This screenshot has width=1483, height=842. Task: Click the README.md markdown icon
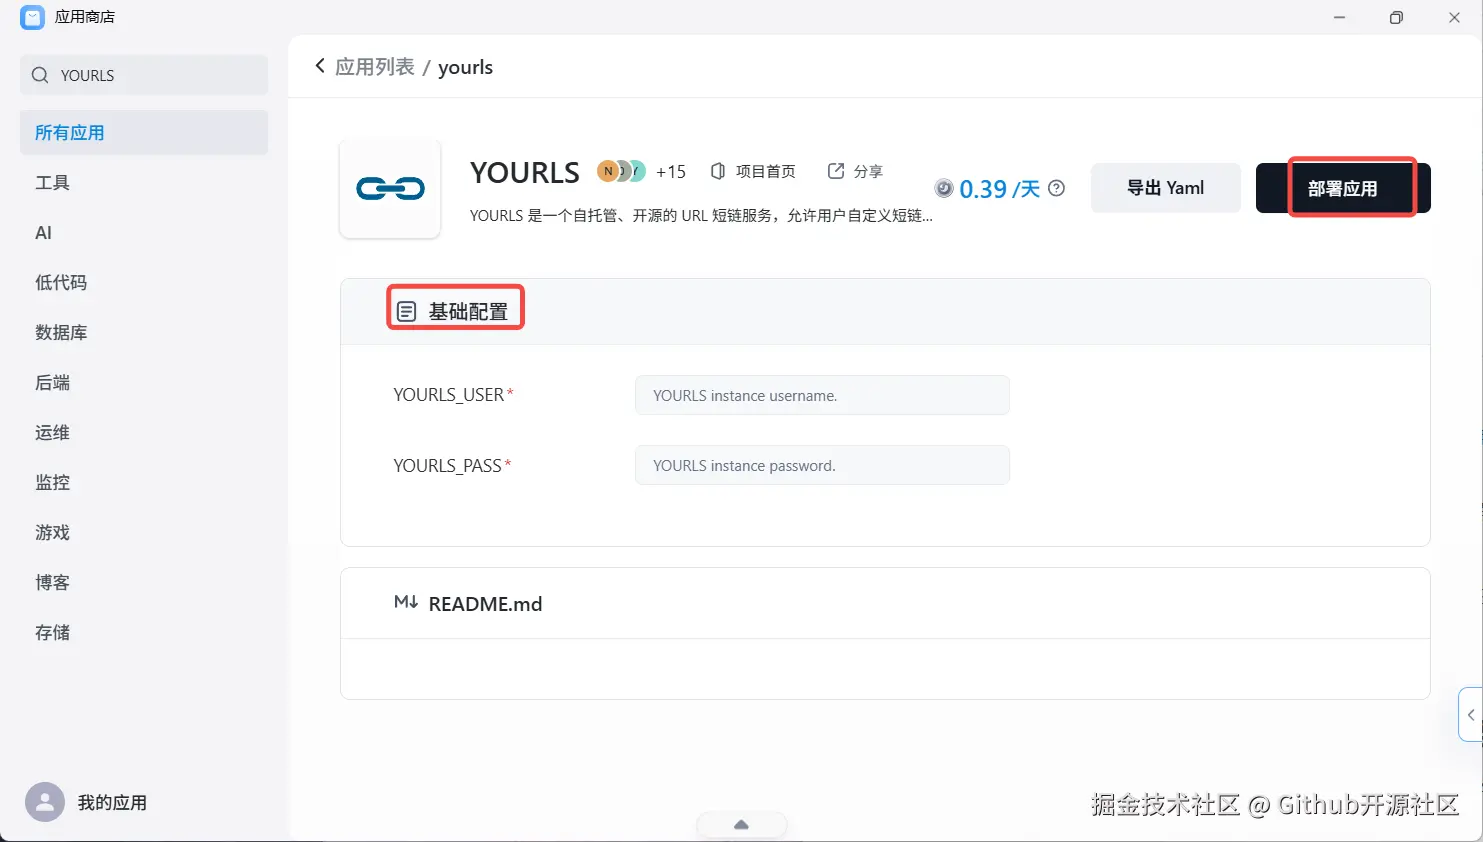point(406,602)
